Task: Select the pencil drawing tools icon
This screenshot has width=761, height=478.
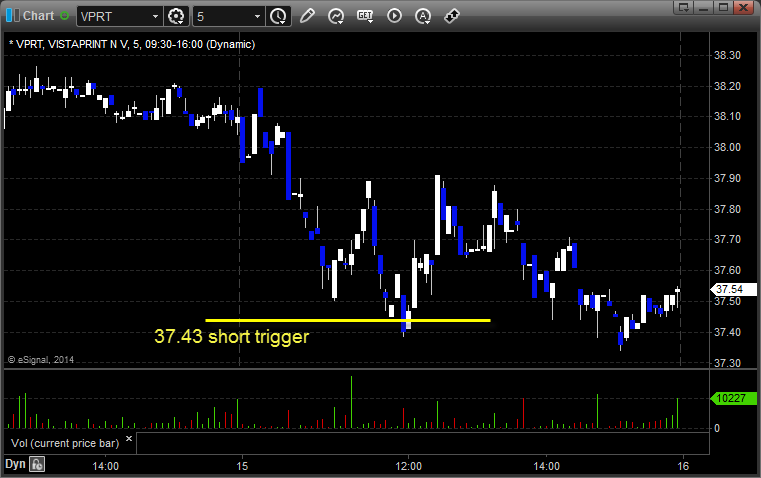Action: (x=307, y=16)
